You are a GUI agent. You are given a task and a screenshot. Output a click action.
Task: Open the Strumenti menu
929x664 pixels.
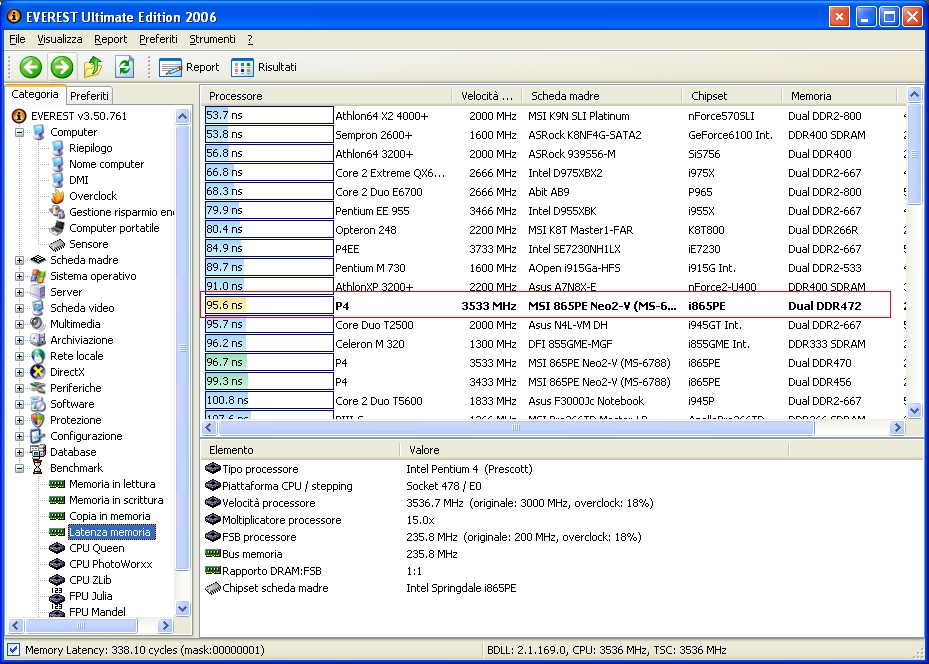coord(212,39)
